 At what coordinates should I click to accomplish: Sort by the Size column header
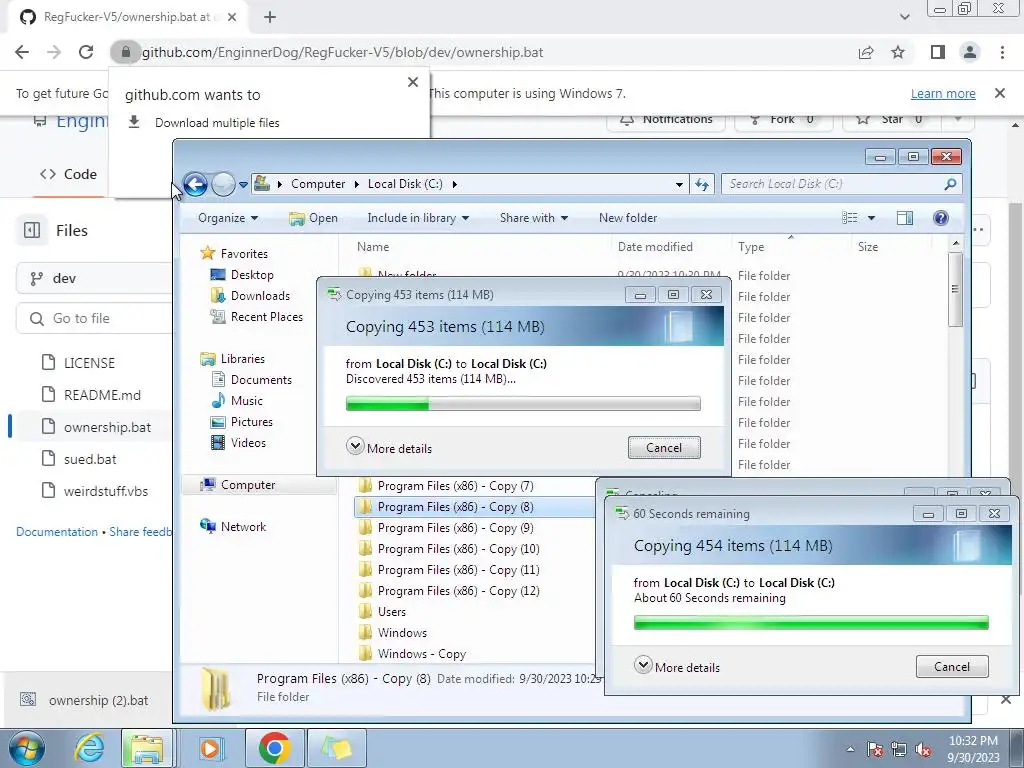[868, 247]
